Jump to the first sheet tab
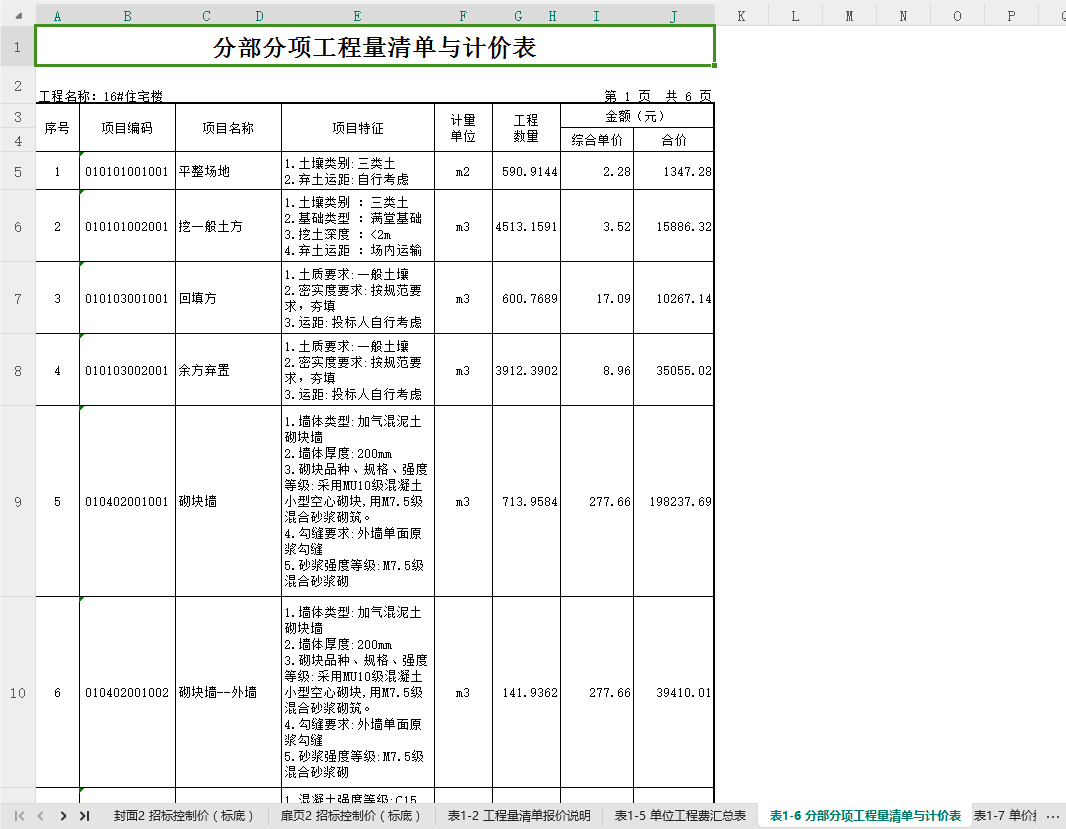 click(x=19, y=815)
